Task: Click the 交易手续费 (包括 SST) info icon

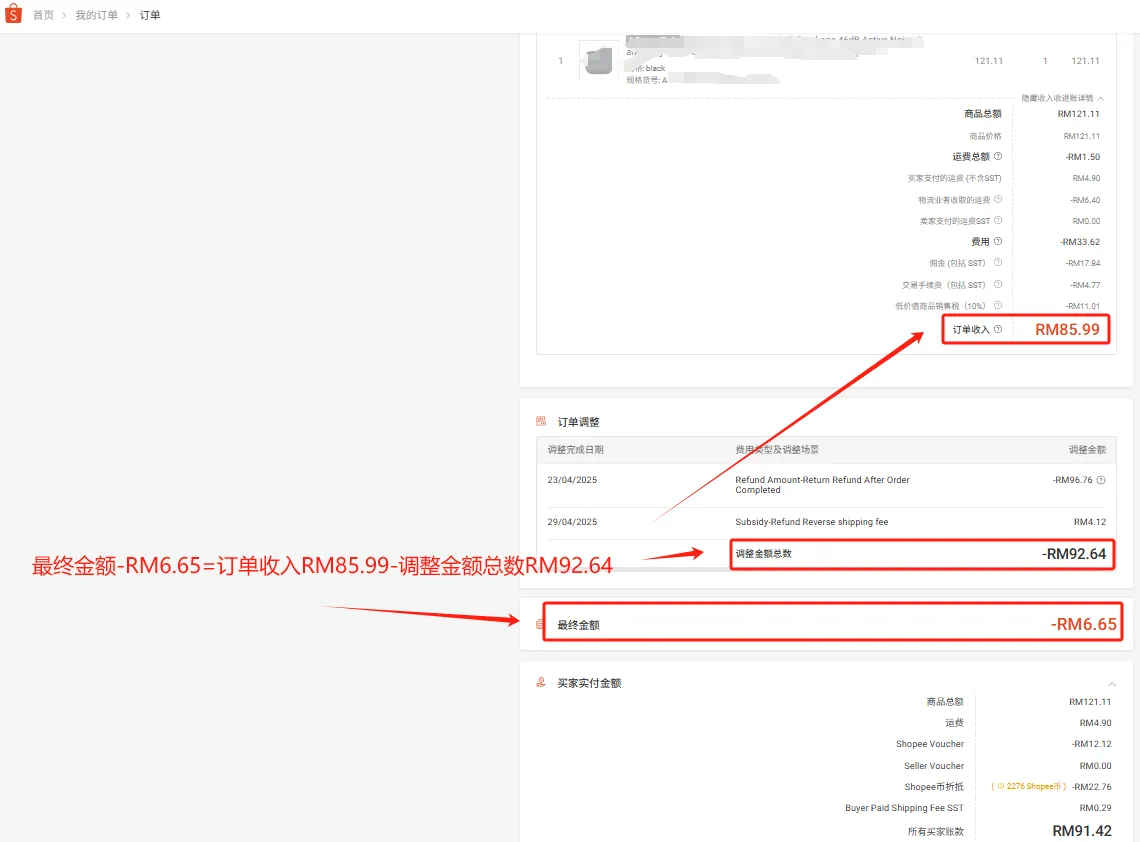Action: coord(997,286)
